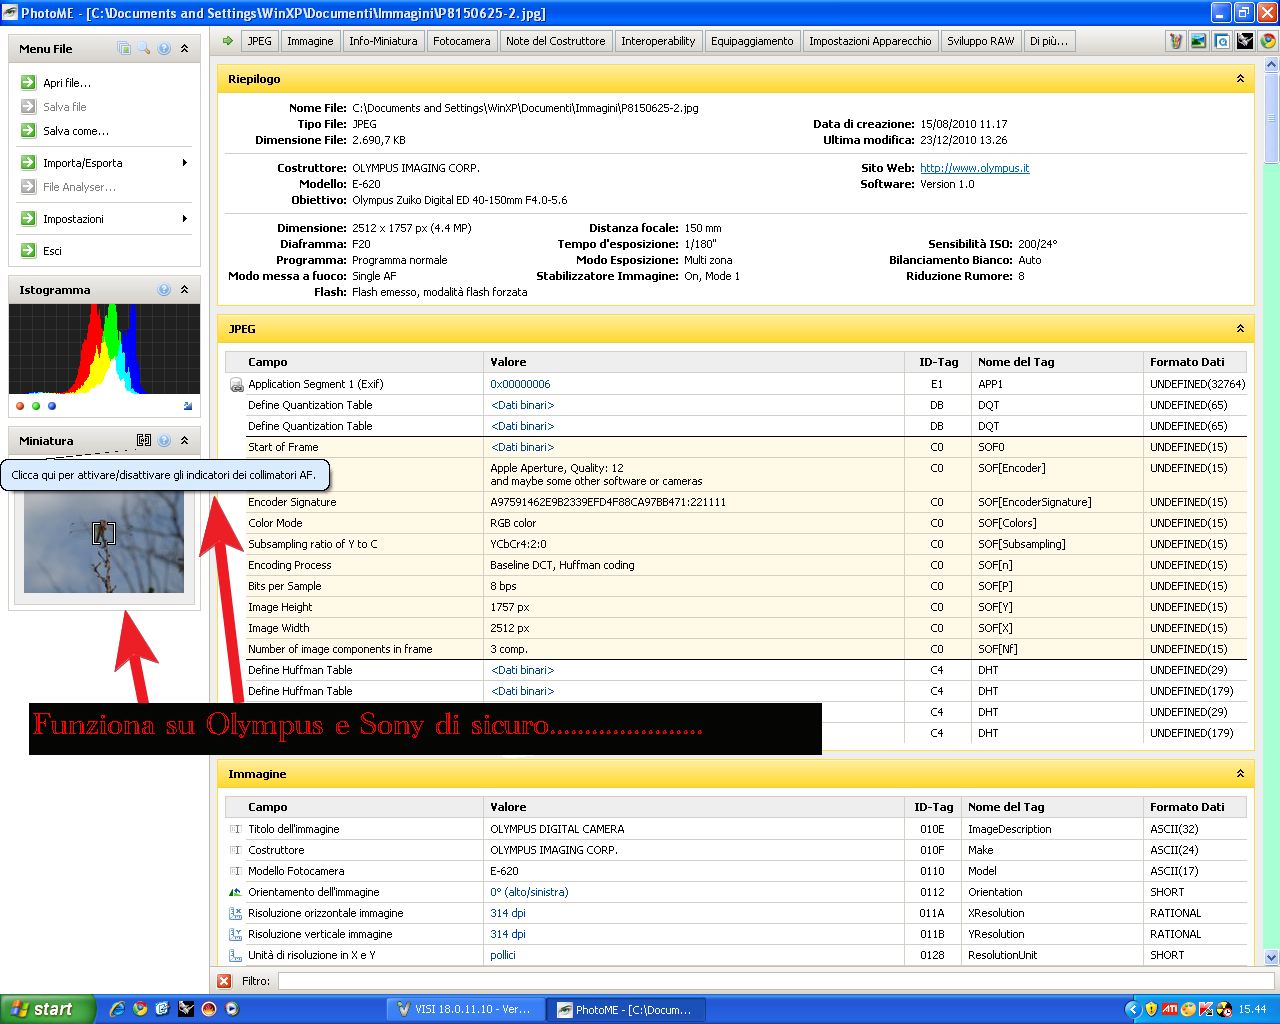The image size is (1280, 1024).
Task: Open the Di più... tab overflow
Action: (1049, 41)
